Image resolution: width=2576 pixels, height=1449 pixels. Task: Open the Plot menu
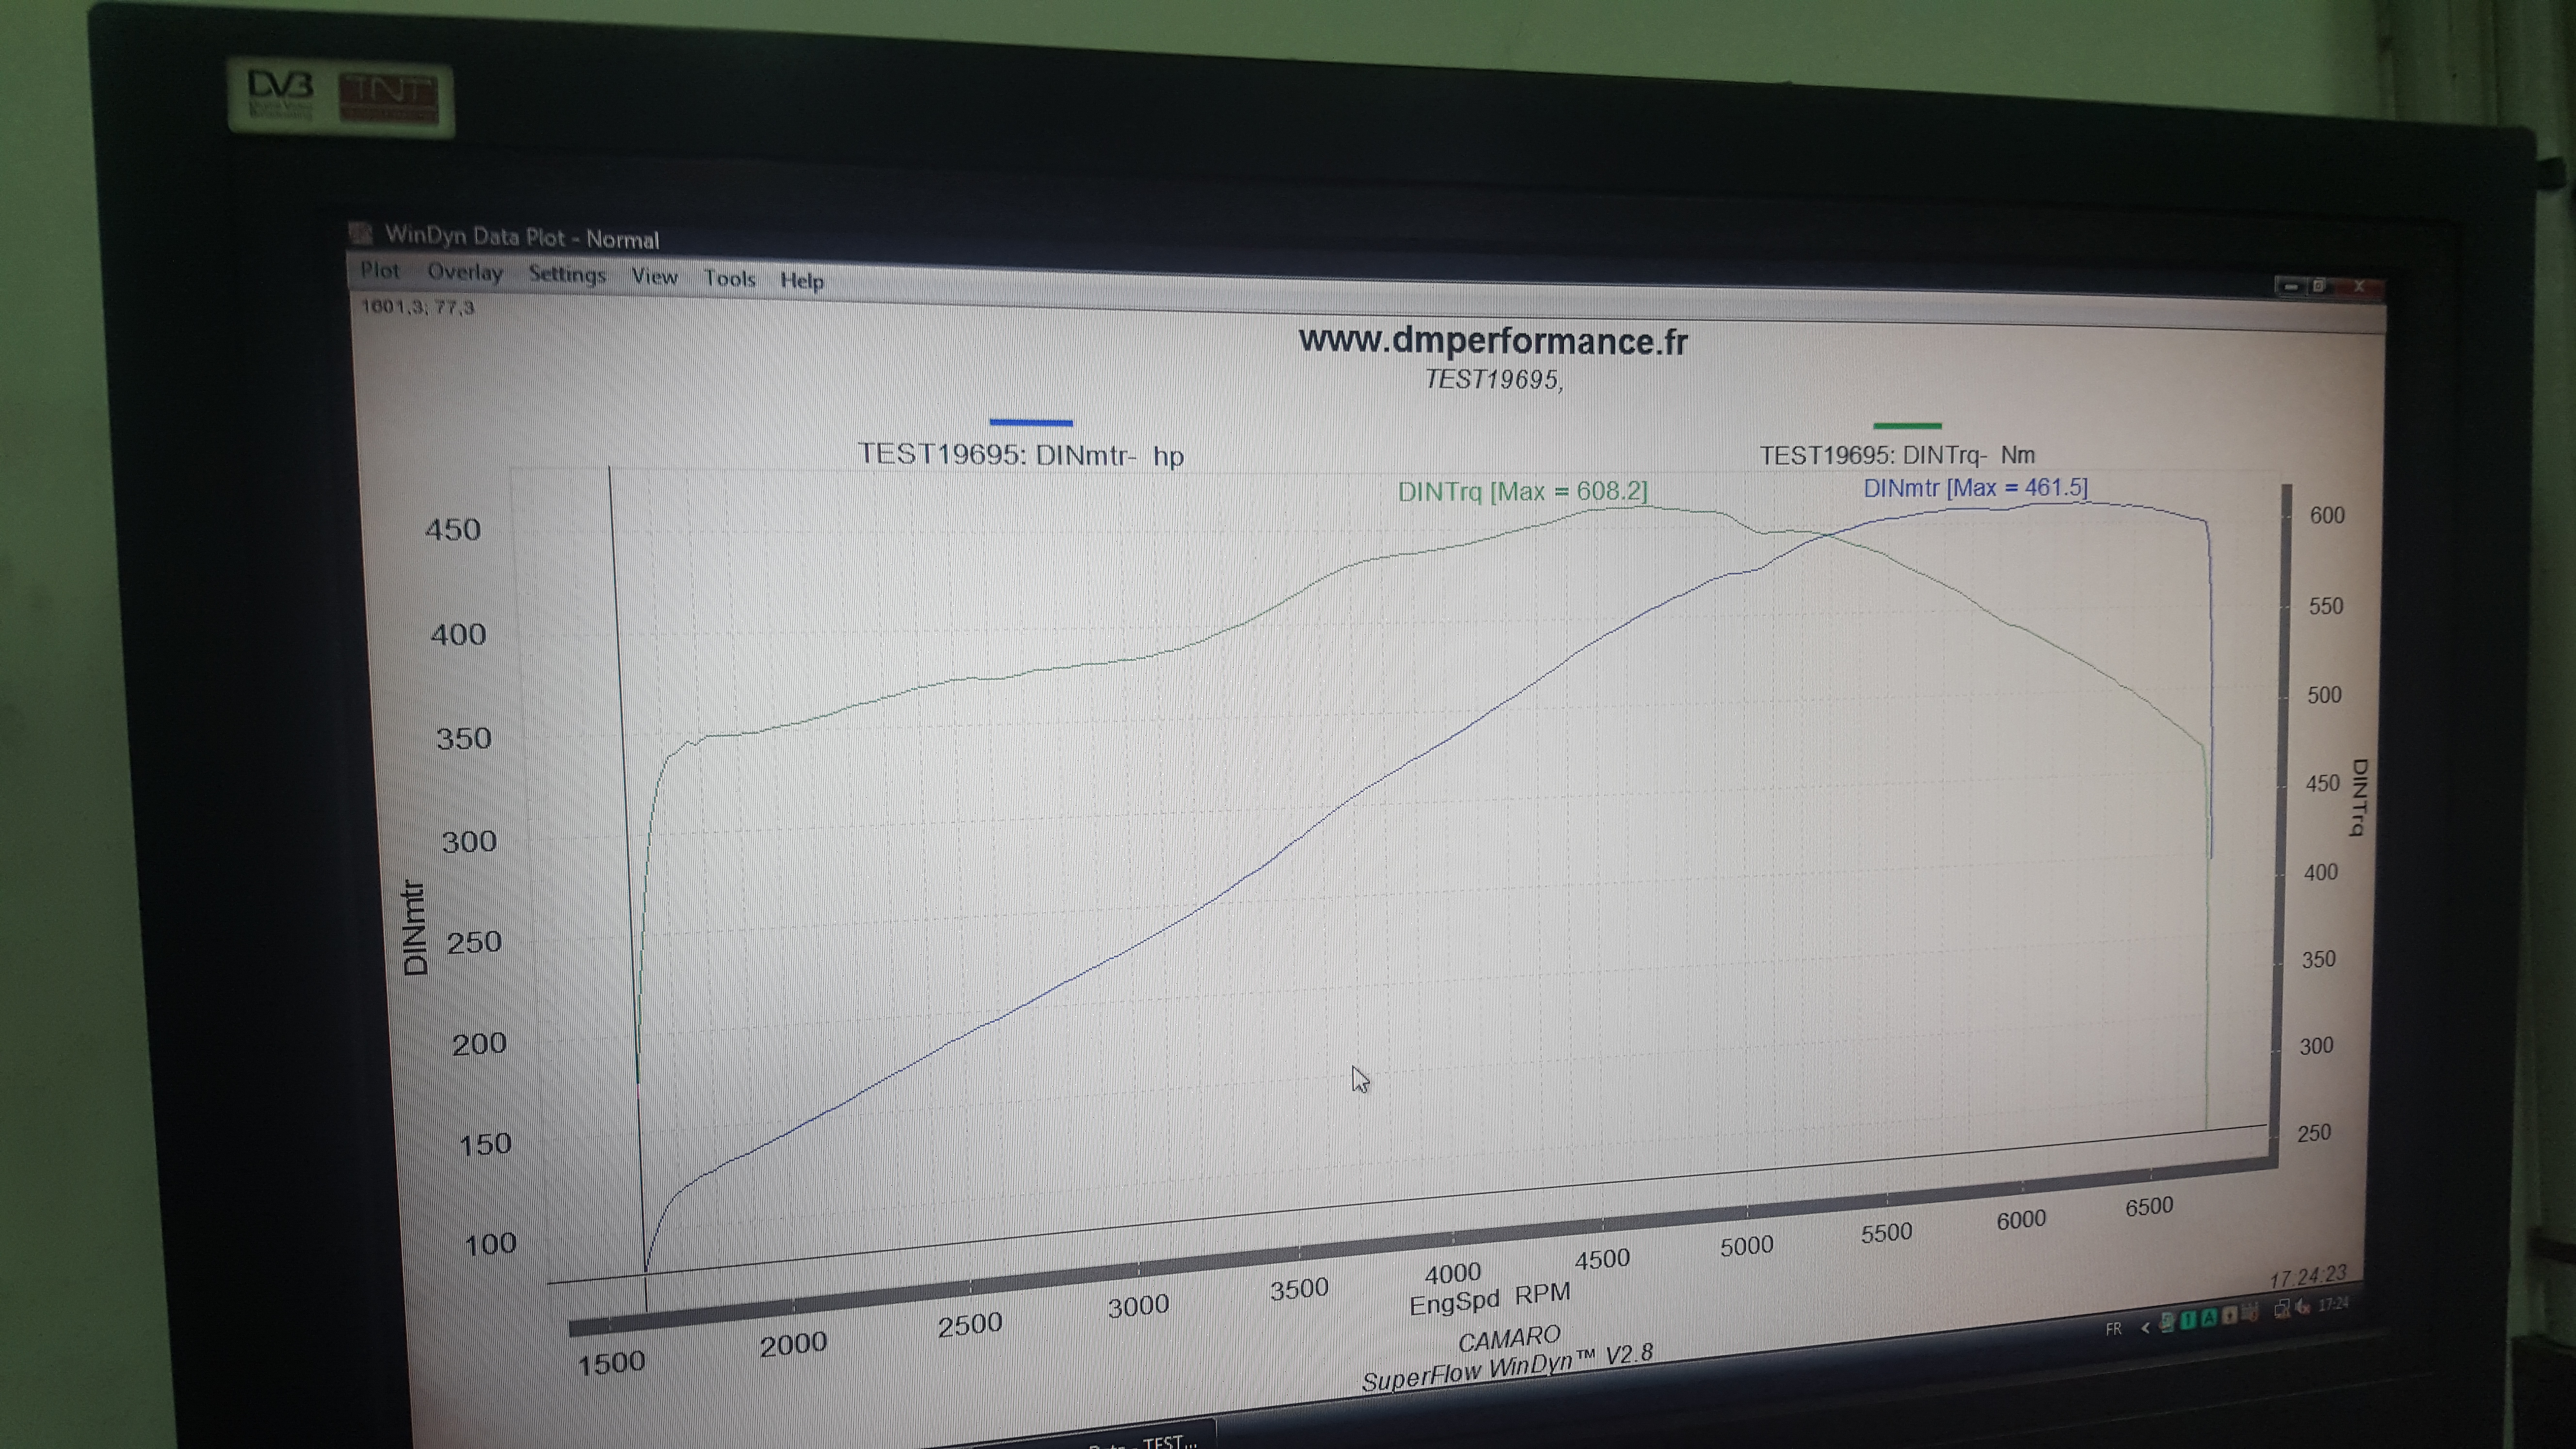point(379,270)
